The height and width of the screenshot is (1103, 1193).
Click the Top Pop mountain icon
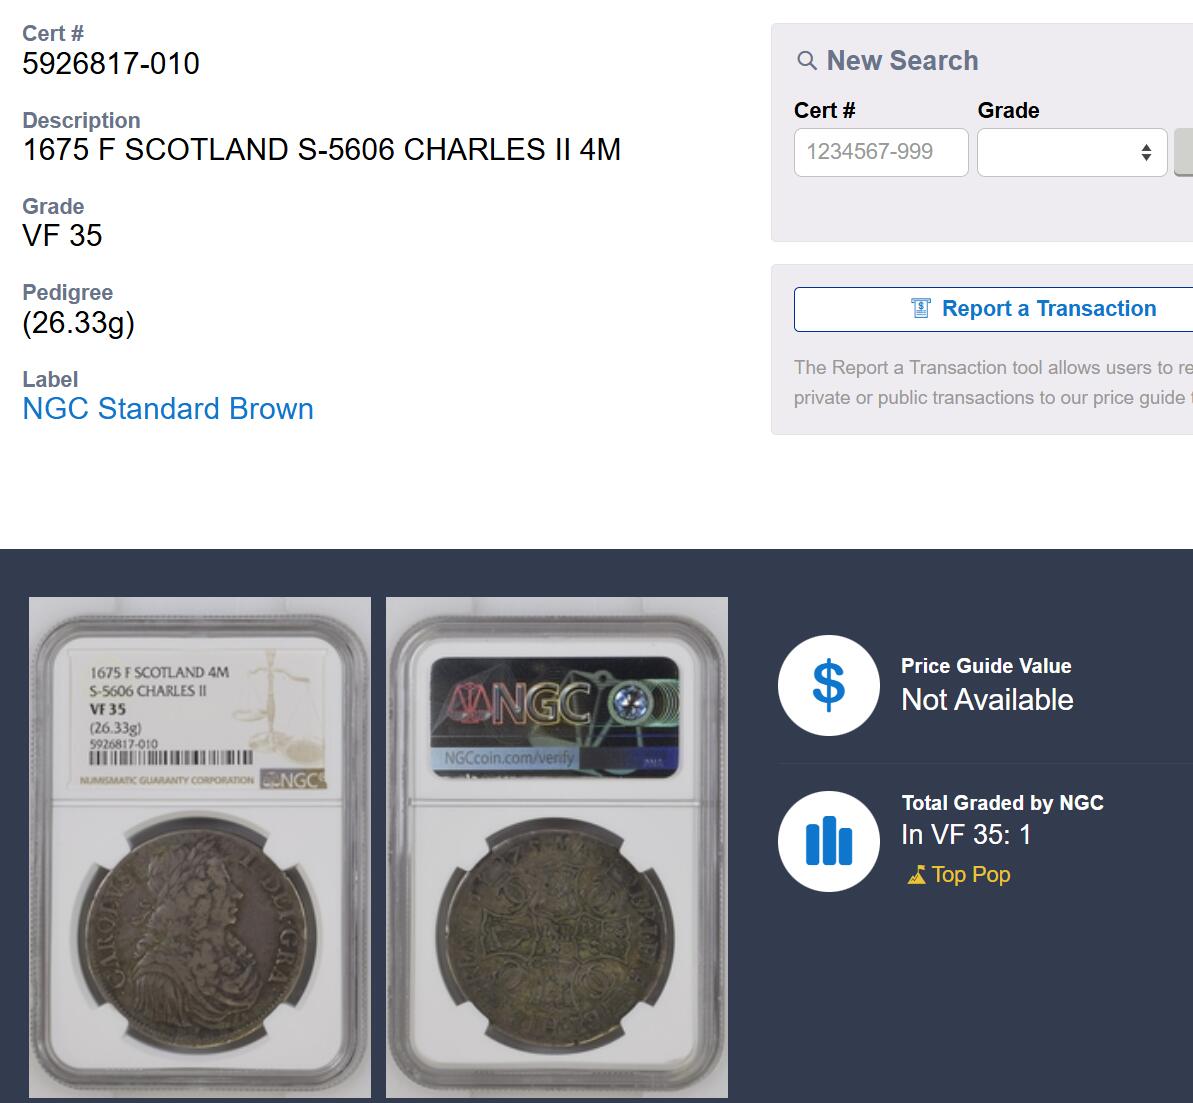(916, 876)
